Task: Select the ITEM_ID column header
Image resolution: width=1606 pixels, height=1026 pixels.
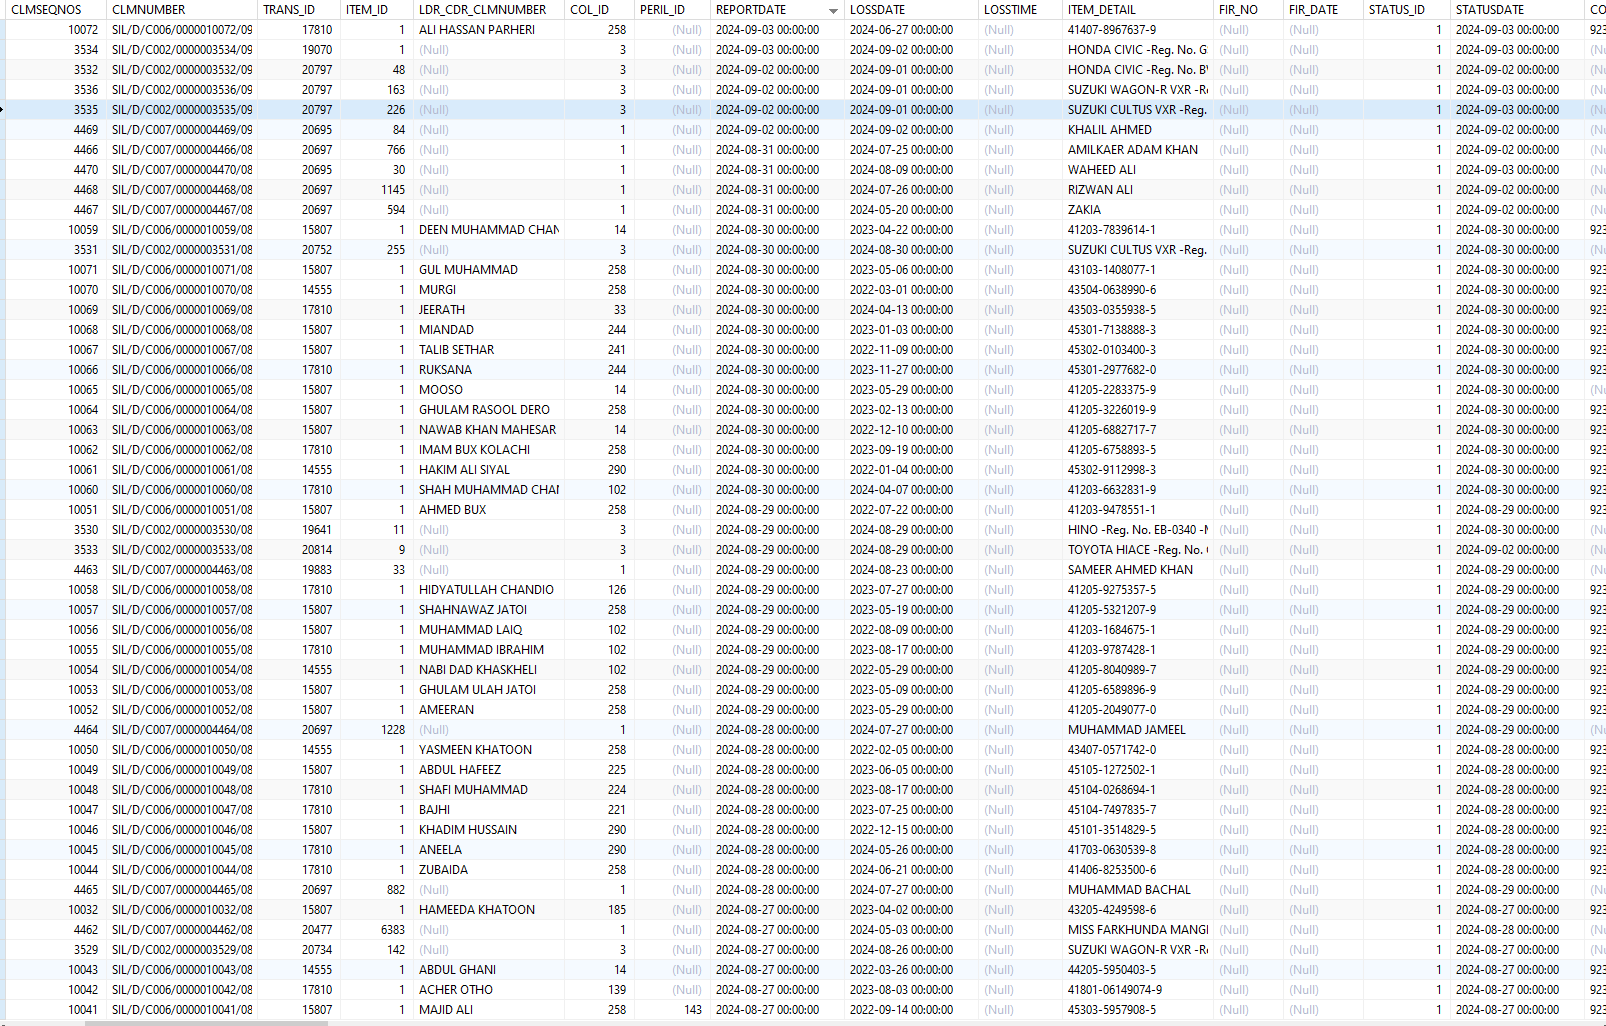Action: click(x=377, y=10)
